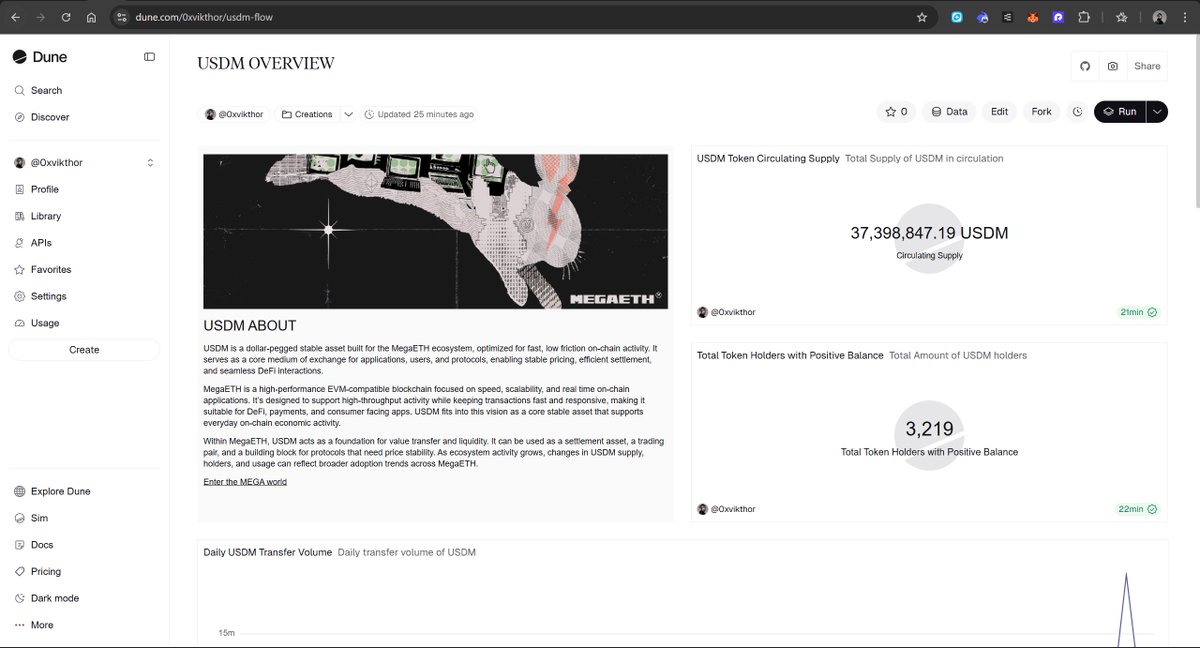Click the USDM OVERVIEW heading
The width and height of the screenshot is (1200, 648).
(x=266, y=64)
